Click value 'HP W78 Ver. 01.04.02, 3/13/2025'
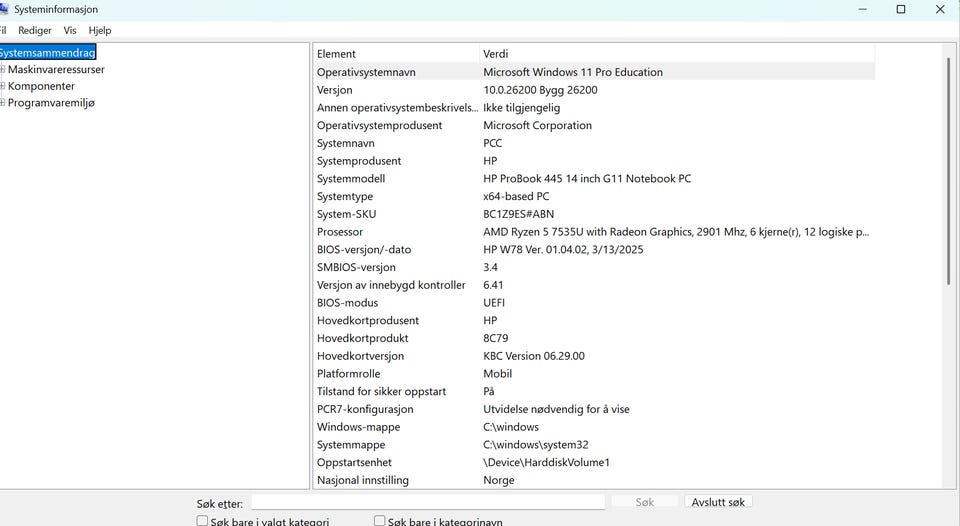 [563, 250]
